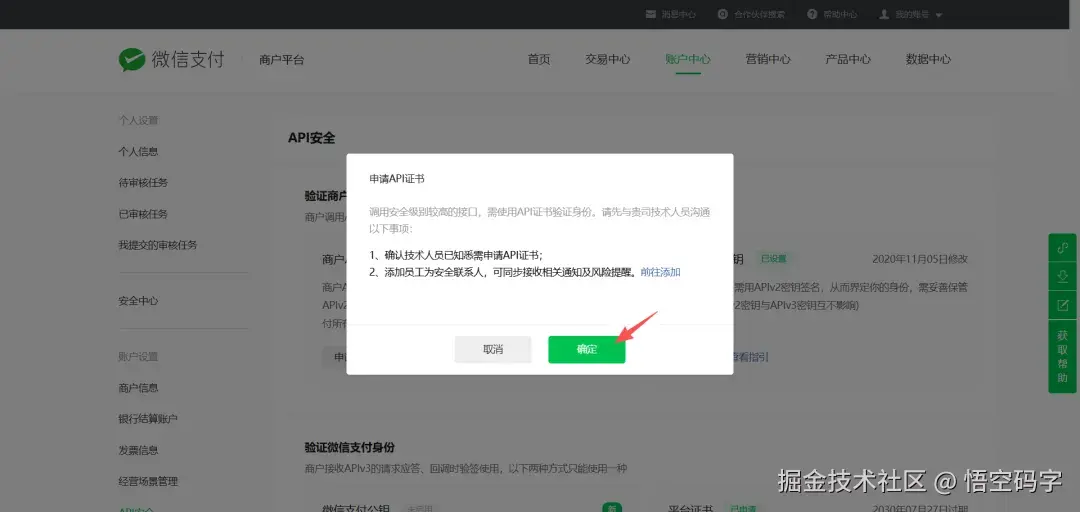Click the API安全 page heading
This screenshot has width=1080, height=512.
(311, 138)
